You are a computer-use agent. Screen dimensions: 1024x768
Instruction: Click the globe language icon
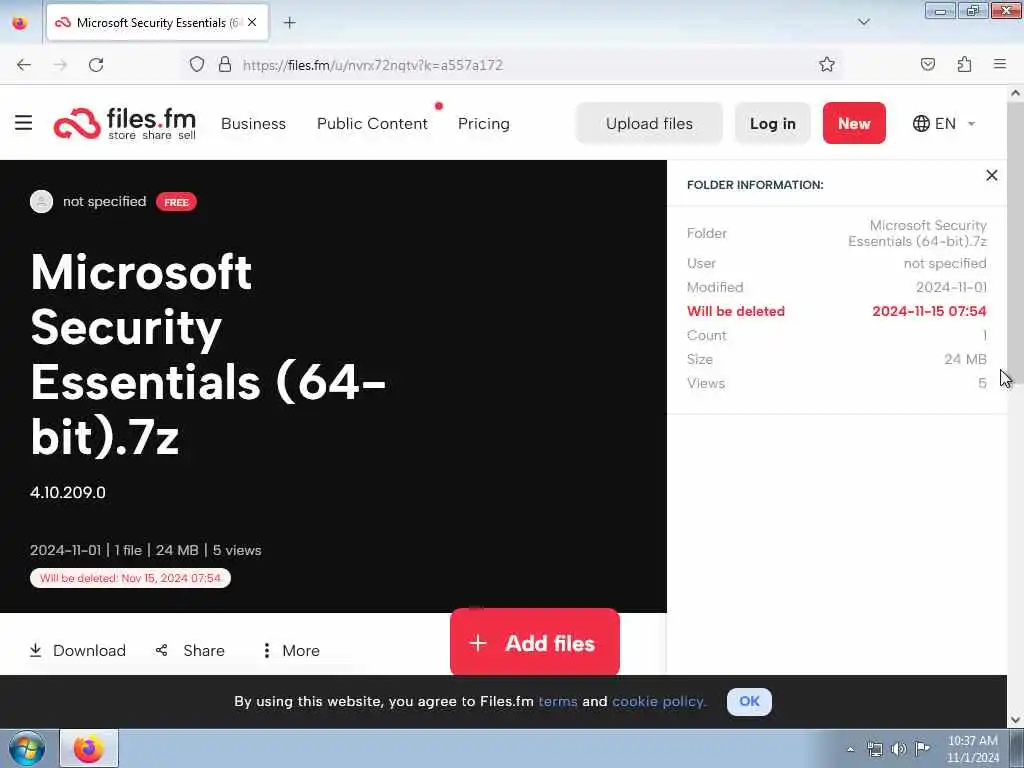point(921,123)
